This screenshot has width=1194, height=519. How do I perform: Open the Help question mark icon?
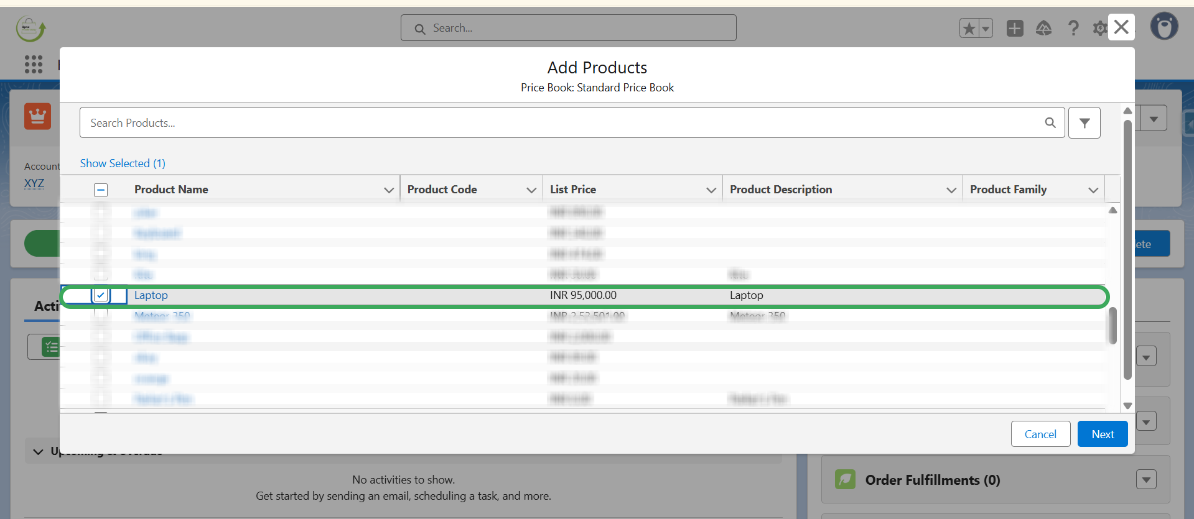pyautogui.click(x=1073, y=29)
